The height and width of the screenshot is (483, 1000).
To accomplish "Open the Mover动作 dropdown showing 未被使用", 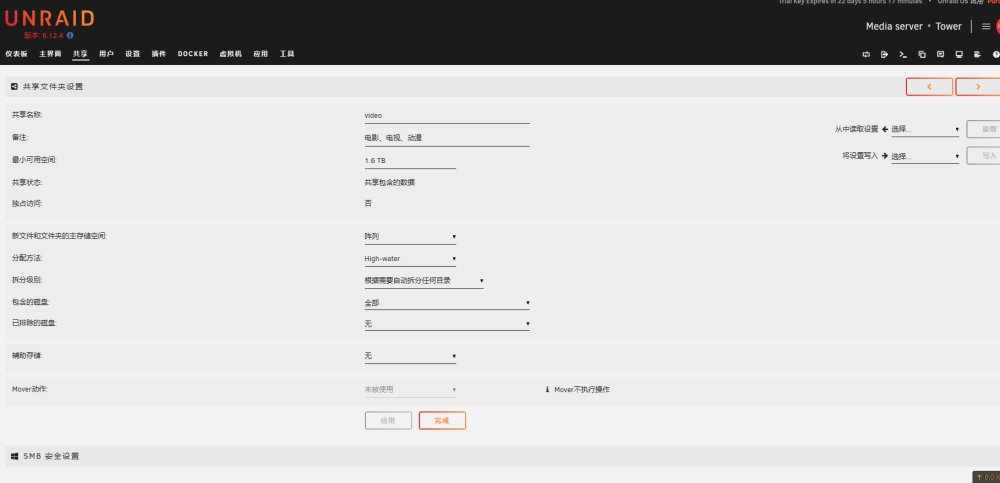I will tap(410, 389).
